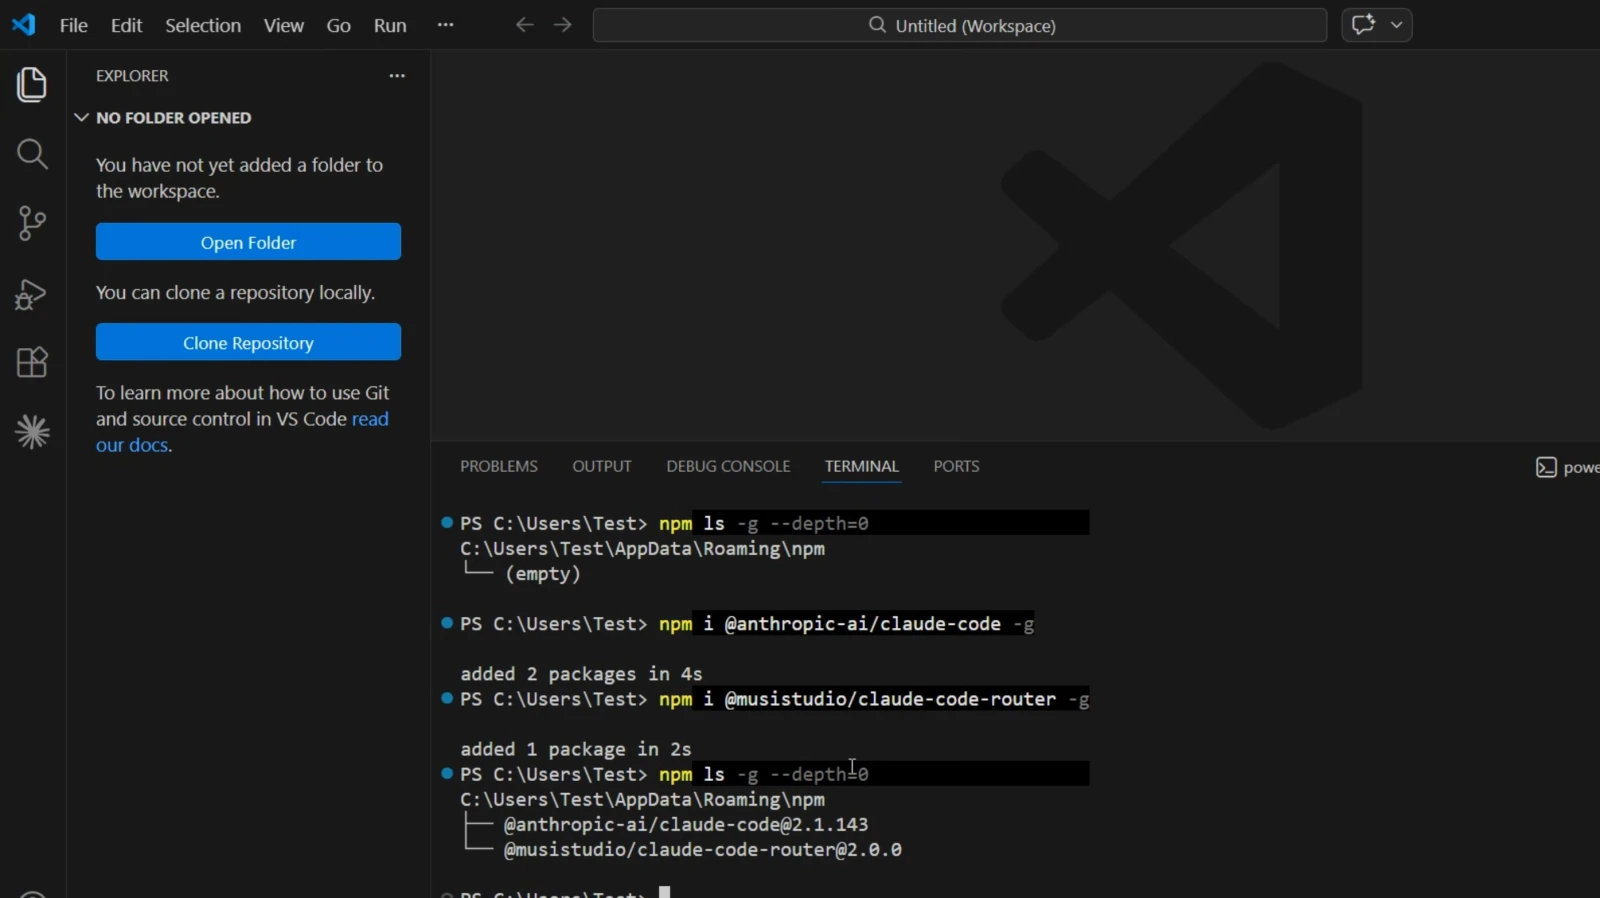Click the VS Code logo icon
Image resolution: width=1600 pixels, height=898 pixels.
24,25
